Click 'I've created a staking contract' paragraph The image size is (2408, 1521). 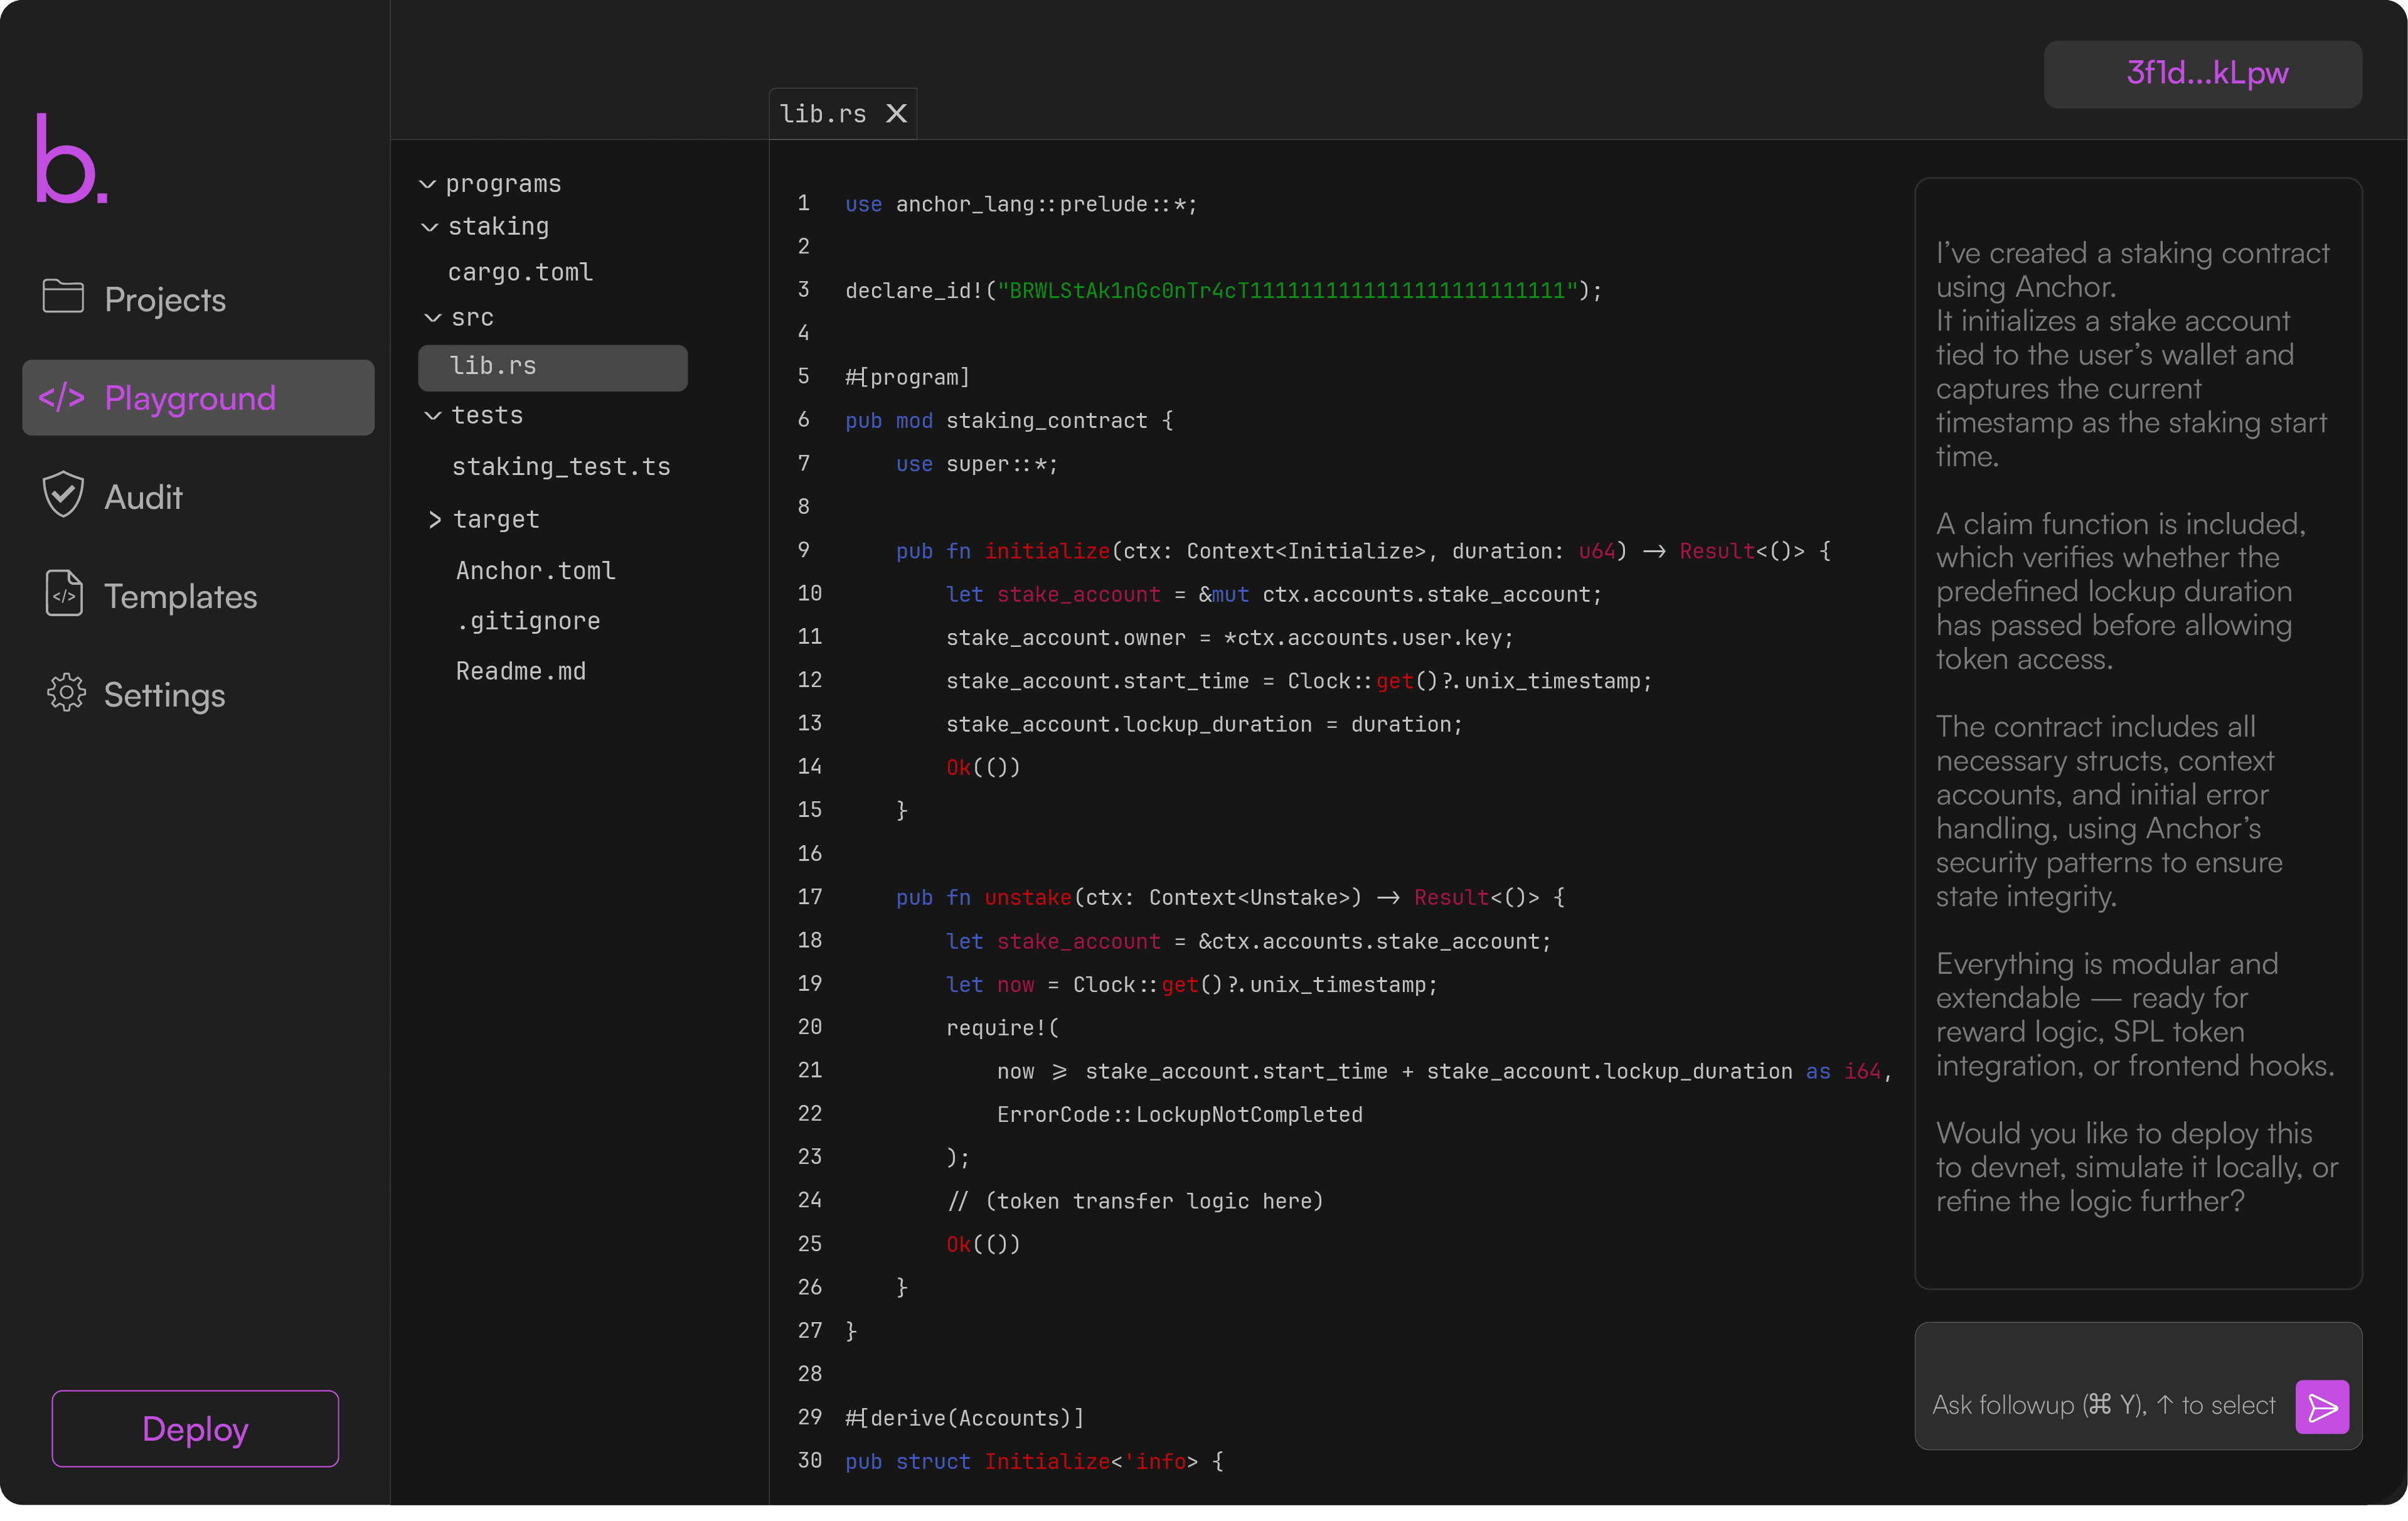click(2133, 354)
